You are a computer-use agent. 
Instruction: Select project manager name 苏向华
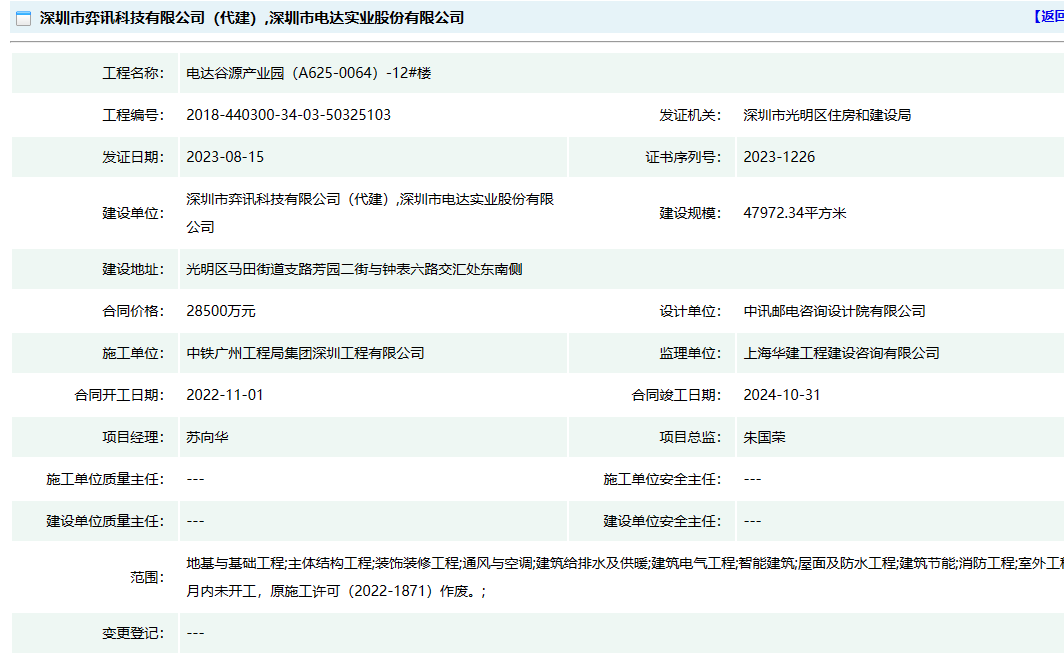[208, 438]
